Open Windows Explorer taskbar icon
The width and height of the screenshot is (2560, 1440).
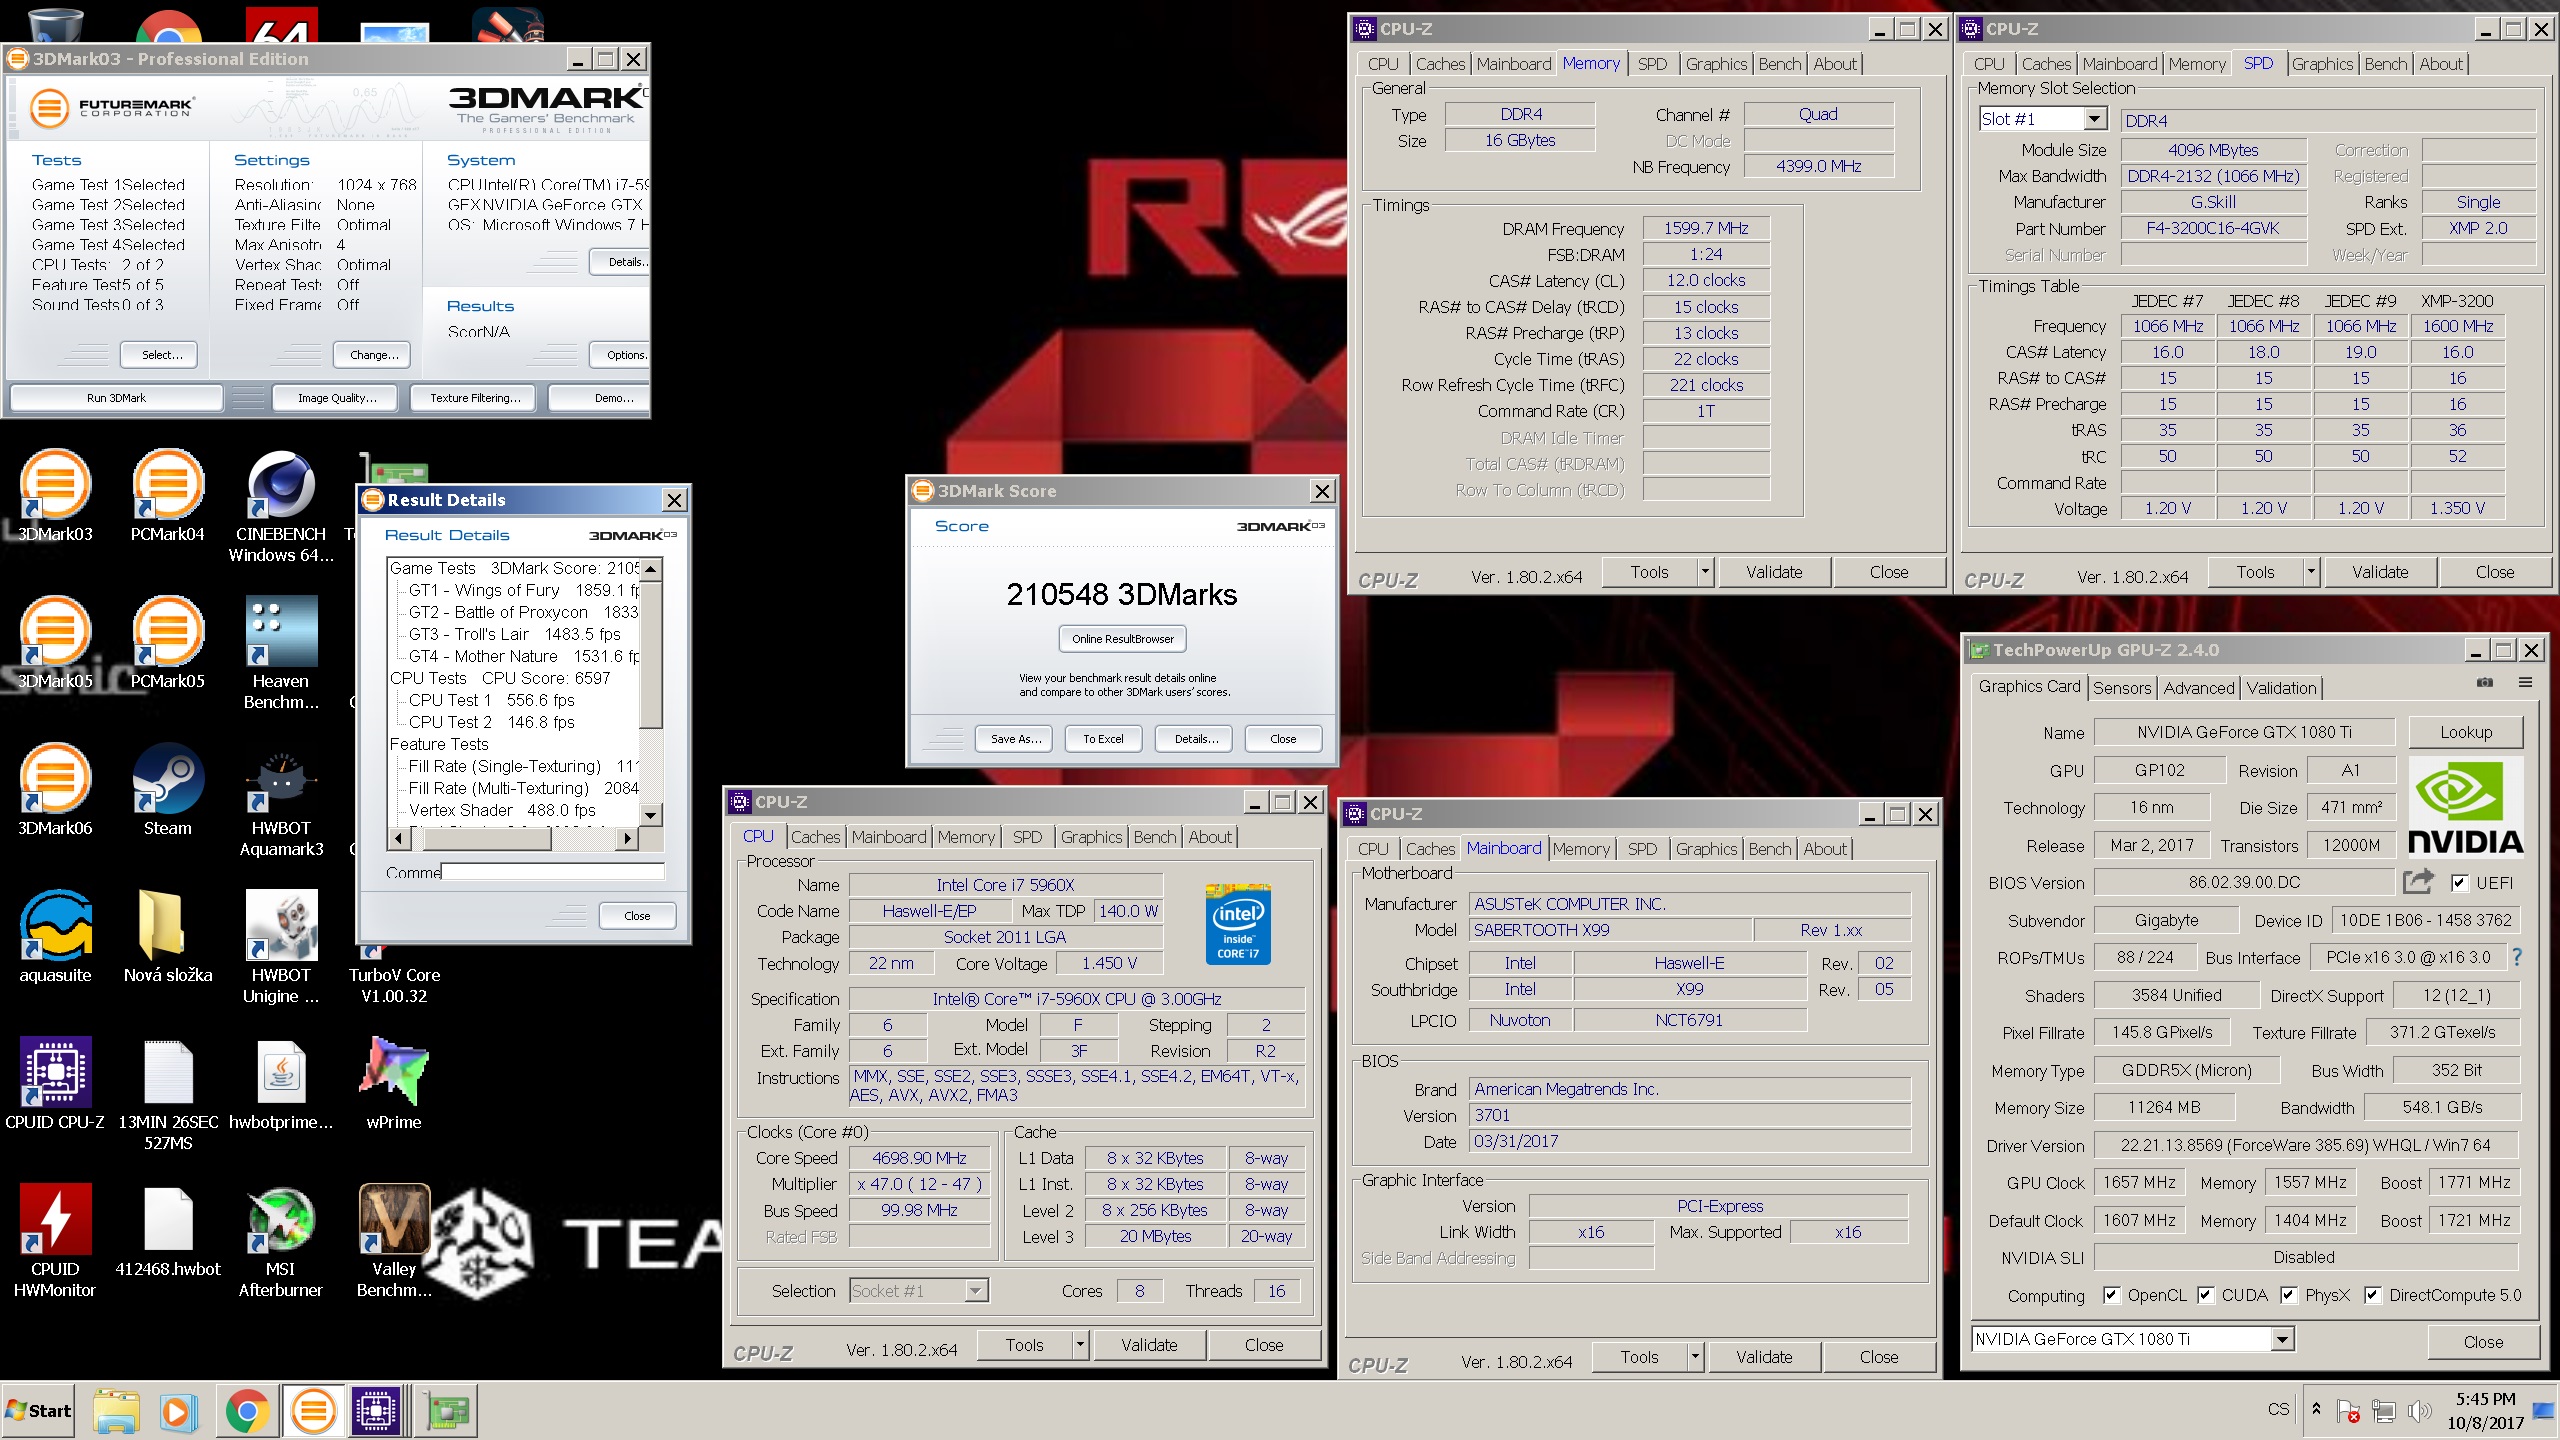(x=116, y=1411)
